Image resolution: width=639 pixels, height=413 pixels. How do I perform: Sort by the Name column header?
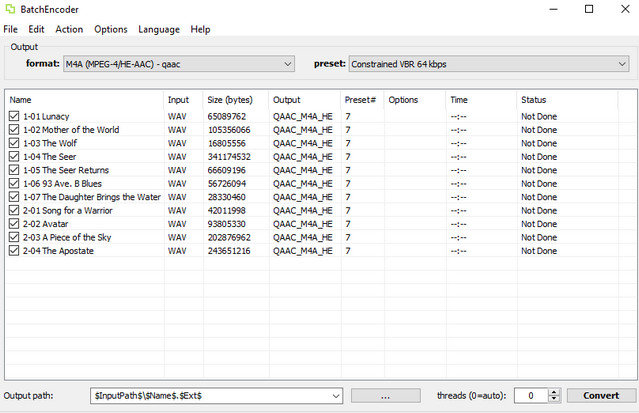click(x=85, y=100)
